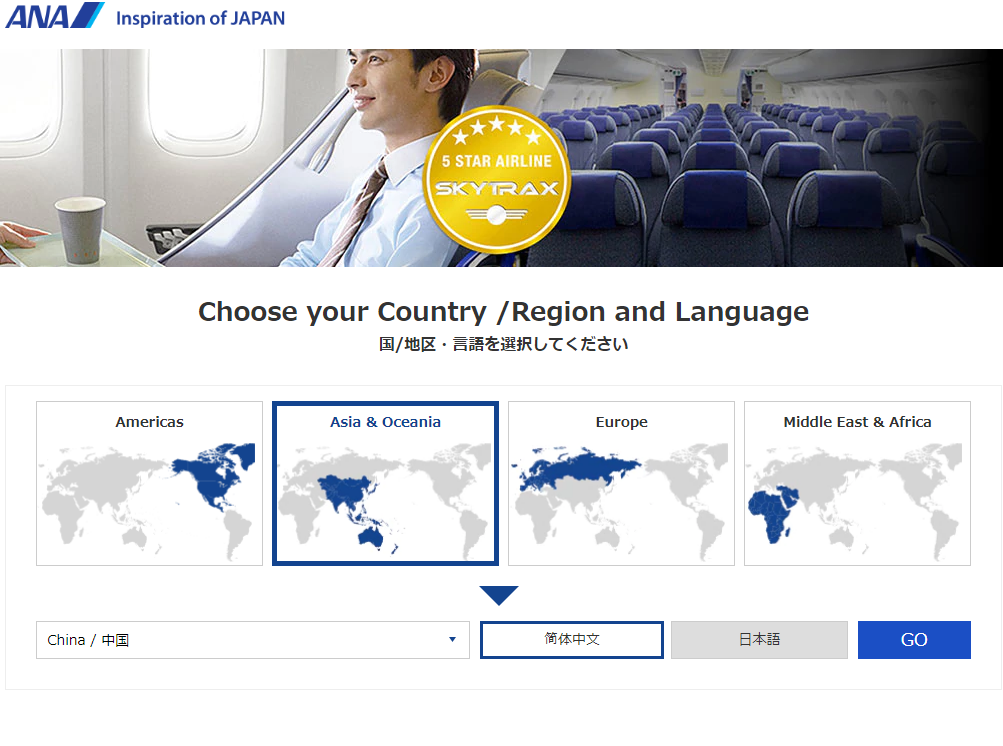Viewport: 1003px width, 746px height.
Task: Click the Inspiration of JAPAN tagline
Action: click(x=200, y=18)
